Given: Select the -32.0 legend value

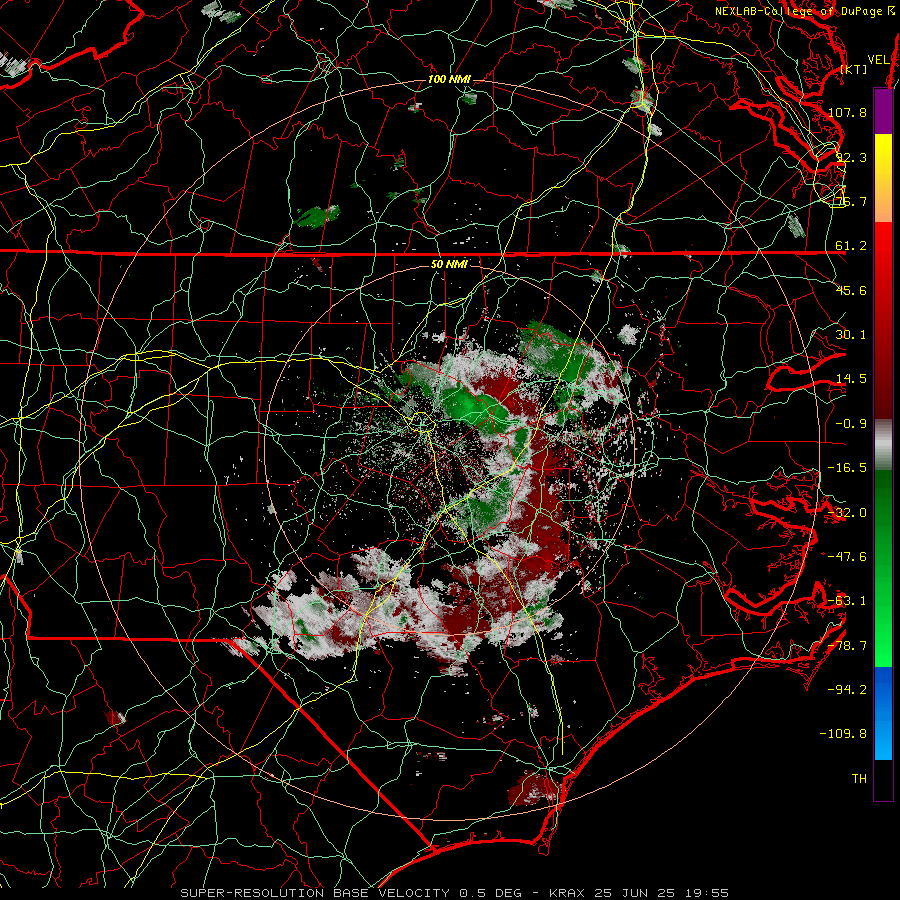Looking at the screenshot, I should (847, 513).
